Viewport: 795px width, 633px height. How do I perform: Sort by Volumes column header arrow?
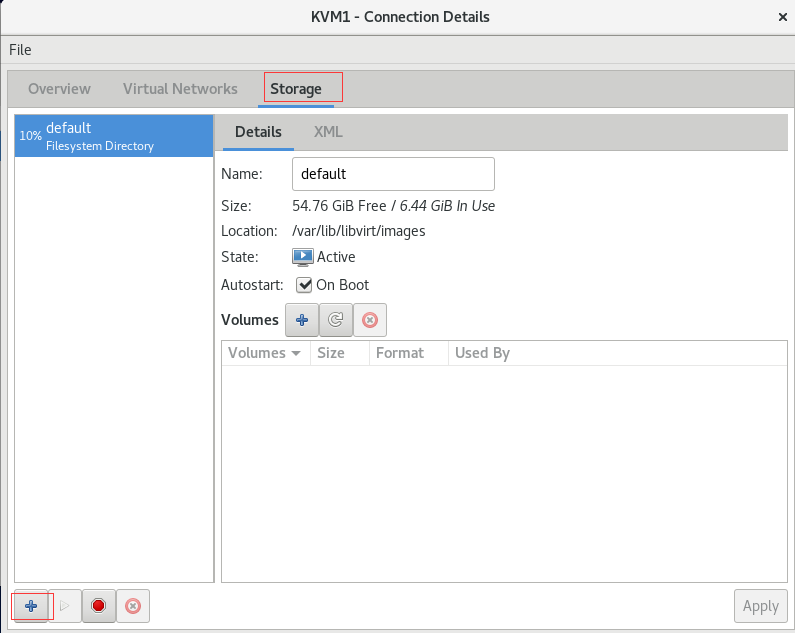point(296,353)
